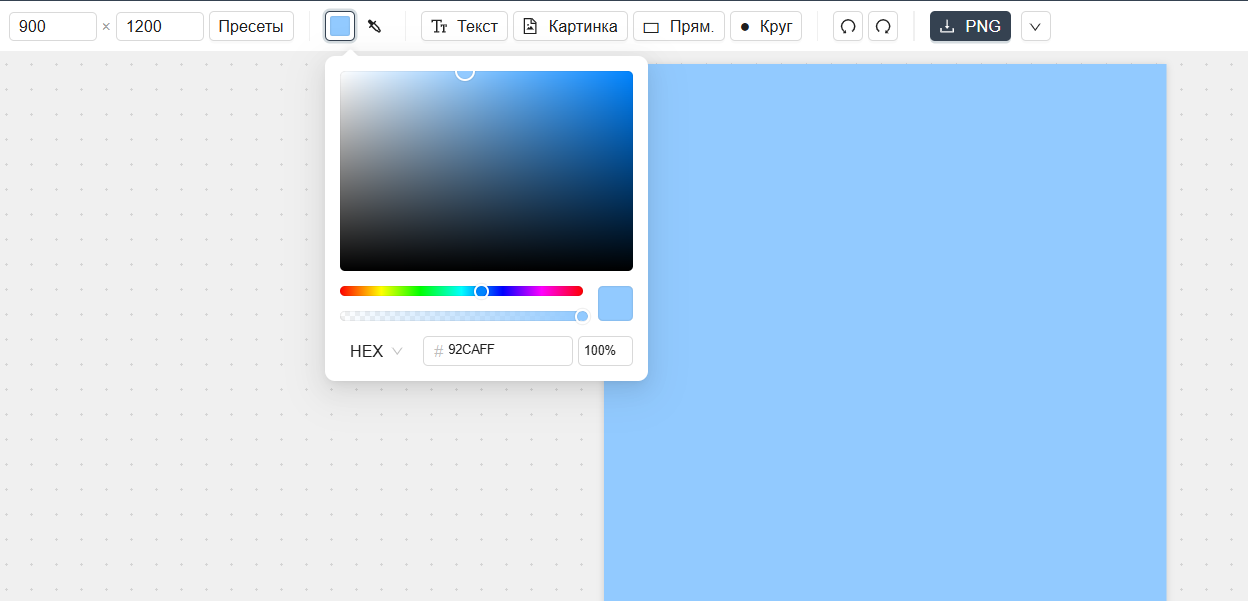Click the eyedropper color picker icon
1248x601 pixels.
(x=375, y=26)
